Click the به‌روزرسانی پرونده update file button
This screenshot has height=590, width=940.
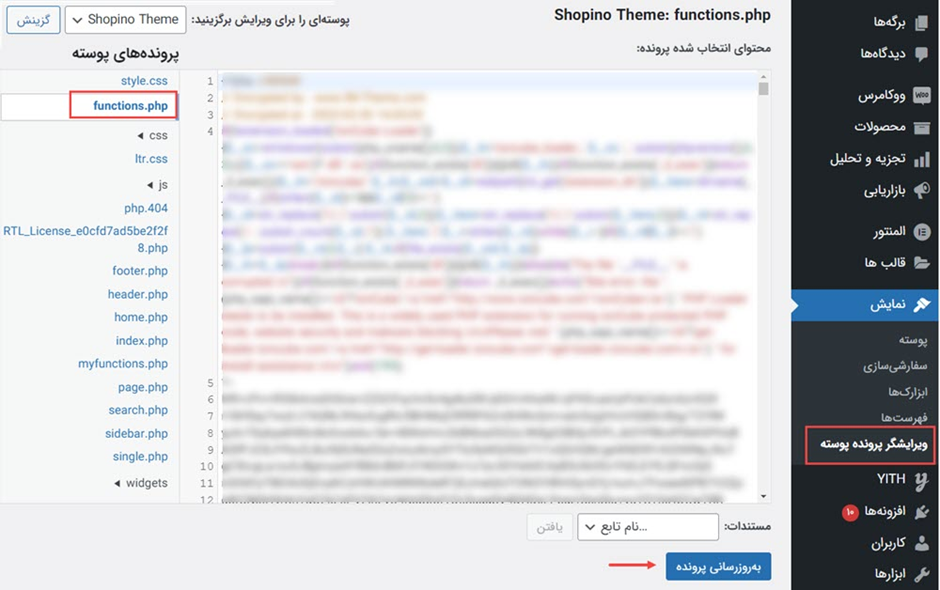[718, 567]
